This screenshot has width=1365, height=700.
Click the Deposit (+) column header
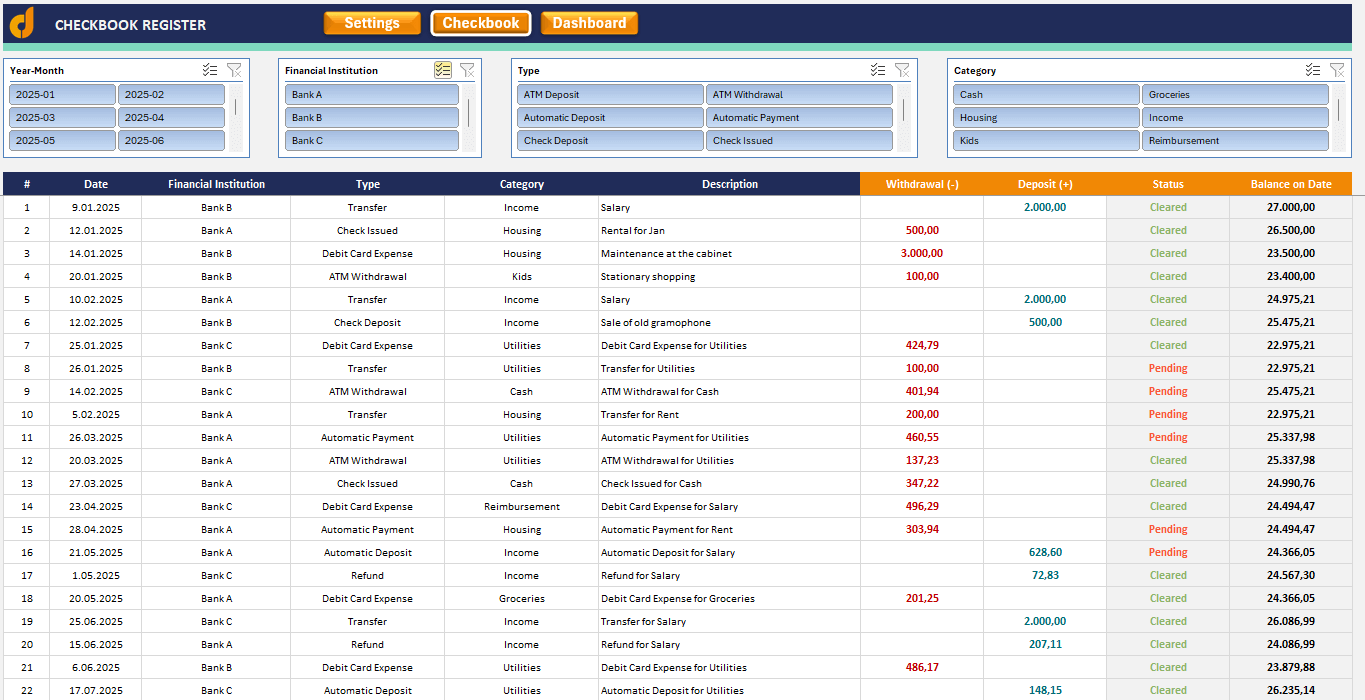[x=1045, y=184]
